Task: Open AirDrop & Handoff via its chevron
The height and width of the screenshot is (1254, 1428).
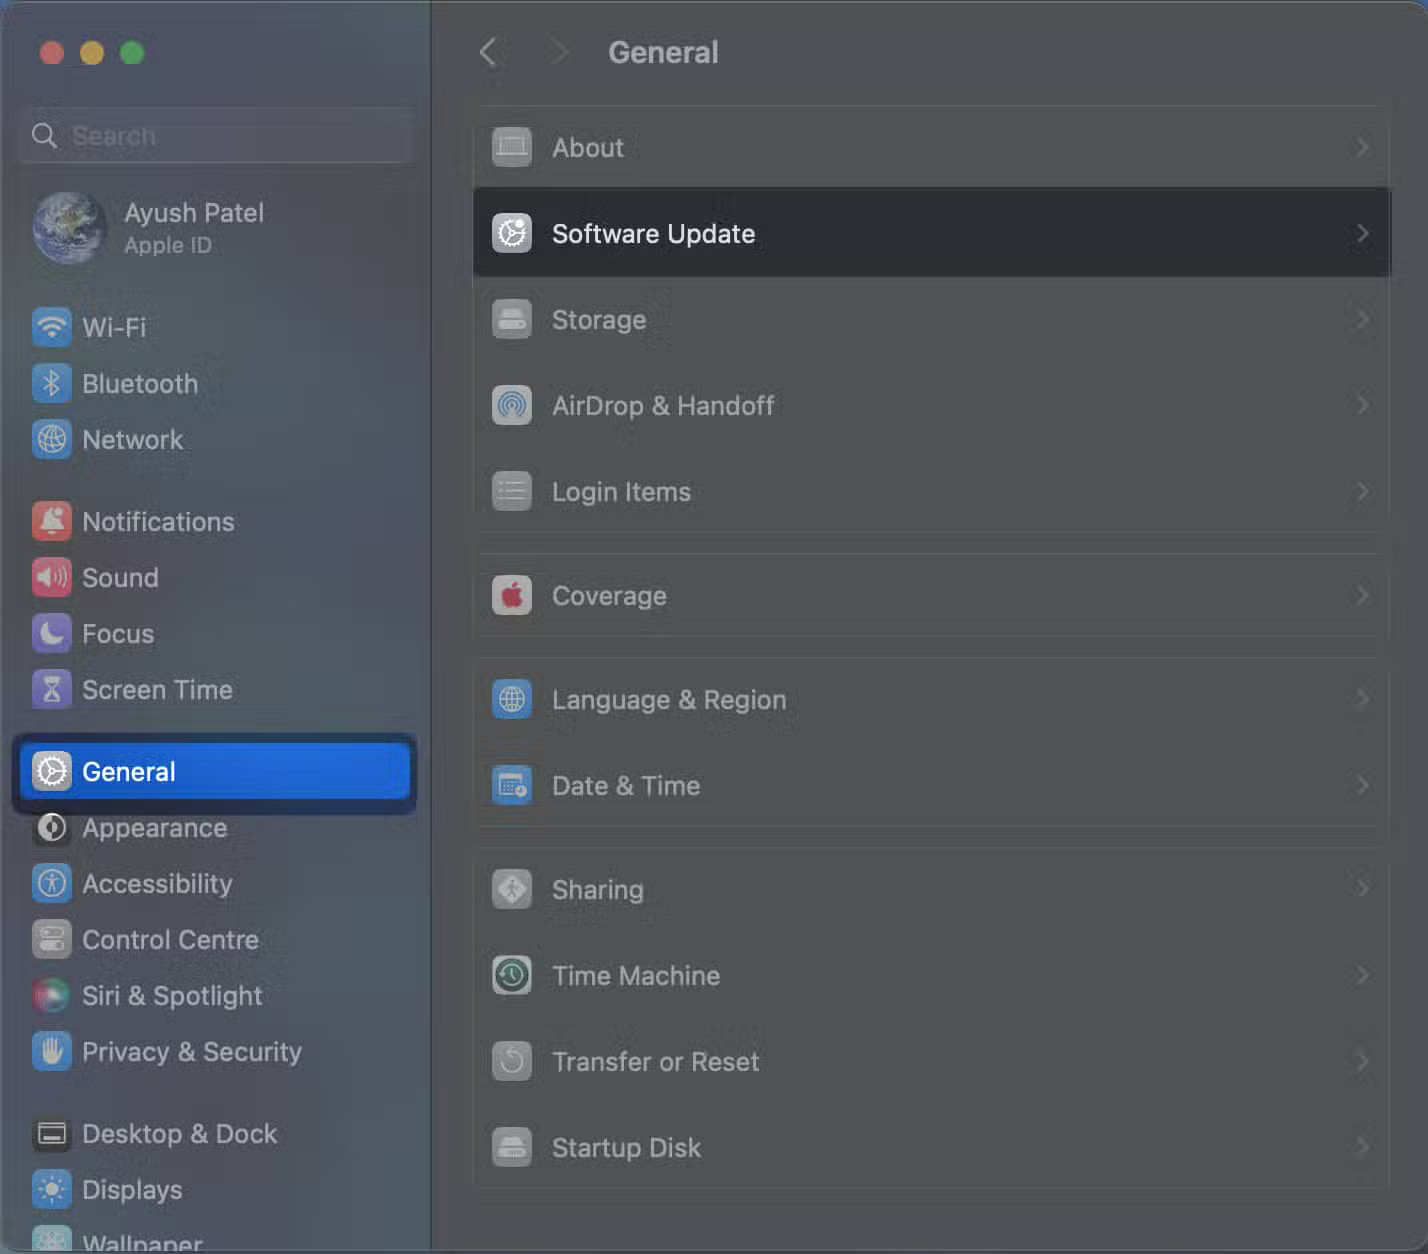Action: [x=1362, y=405]
